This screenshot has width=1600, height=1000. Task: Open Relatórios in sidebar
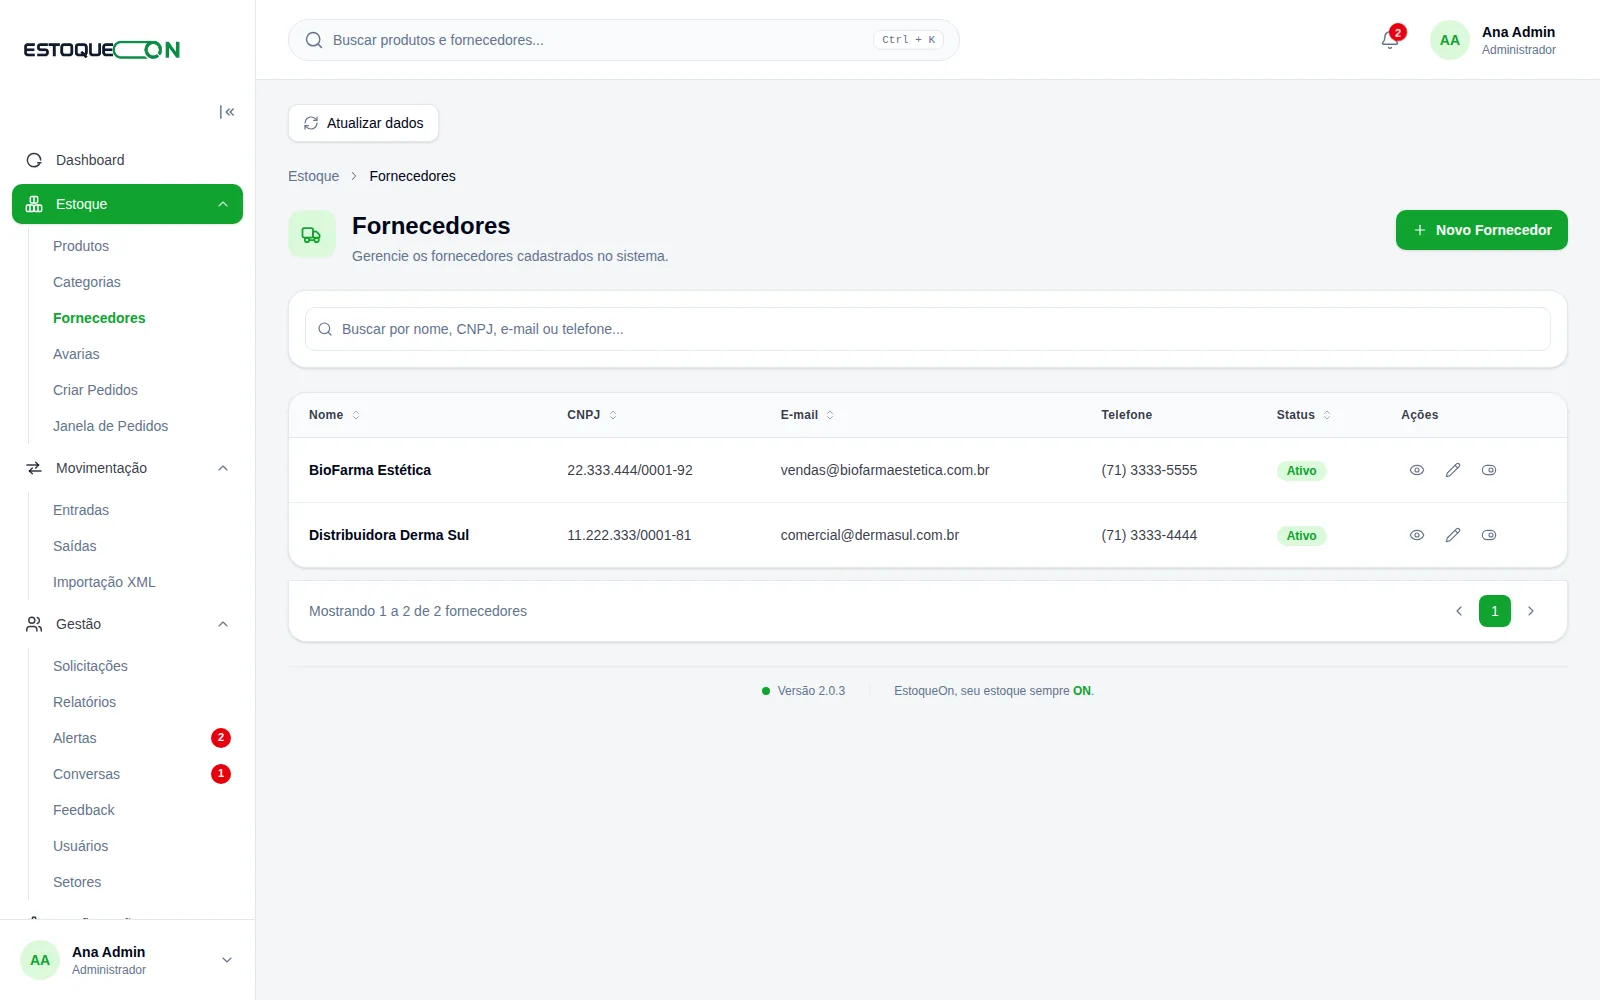coord(84,702)
